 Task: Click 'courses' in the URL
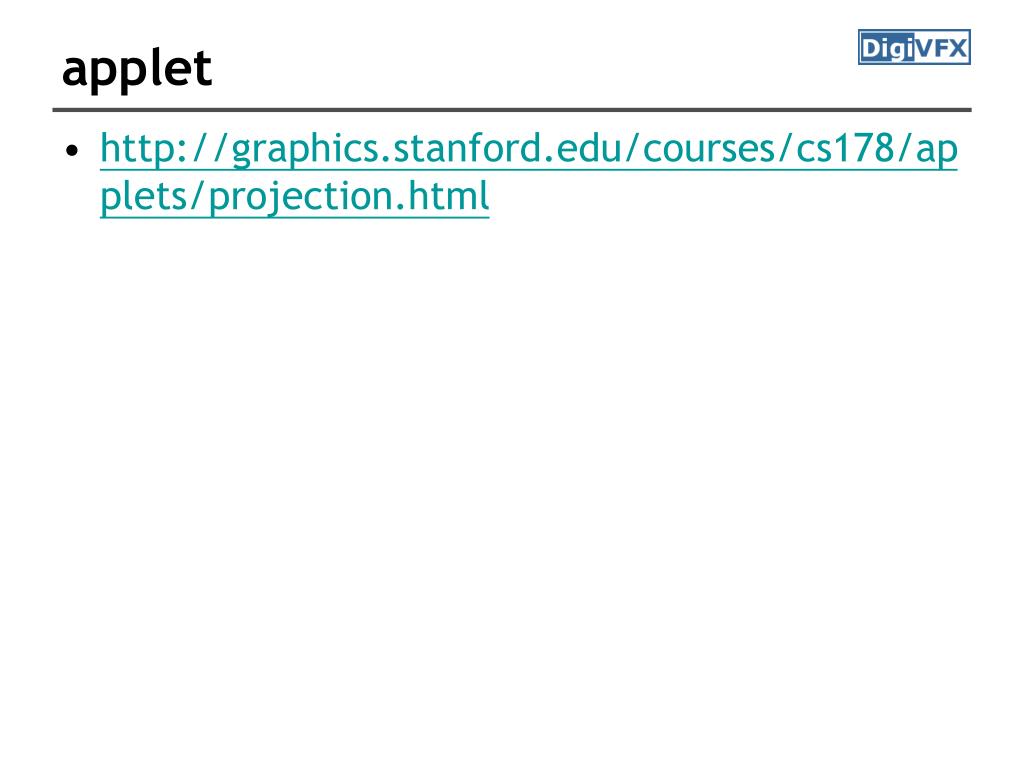point(709,149)
